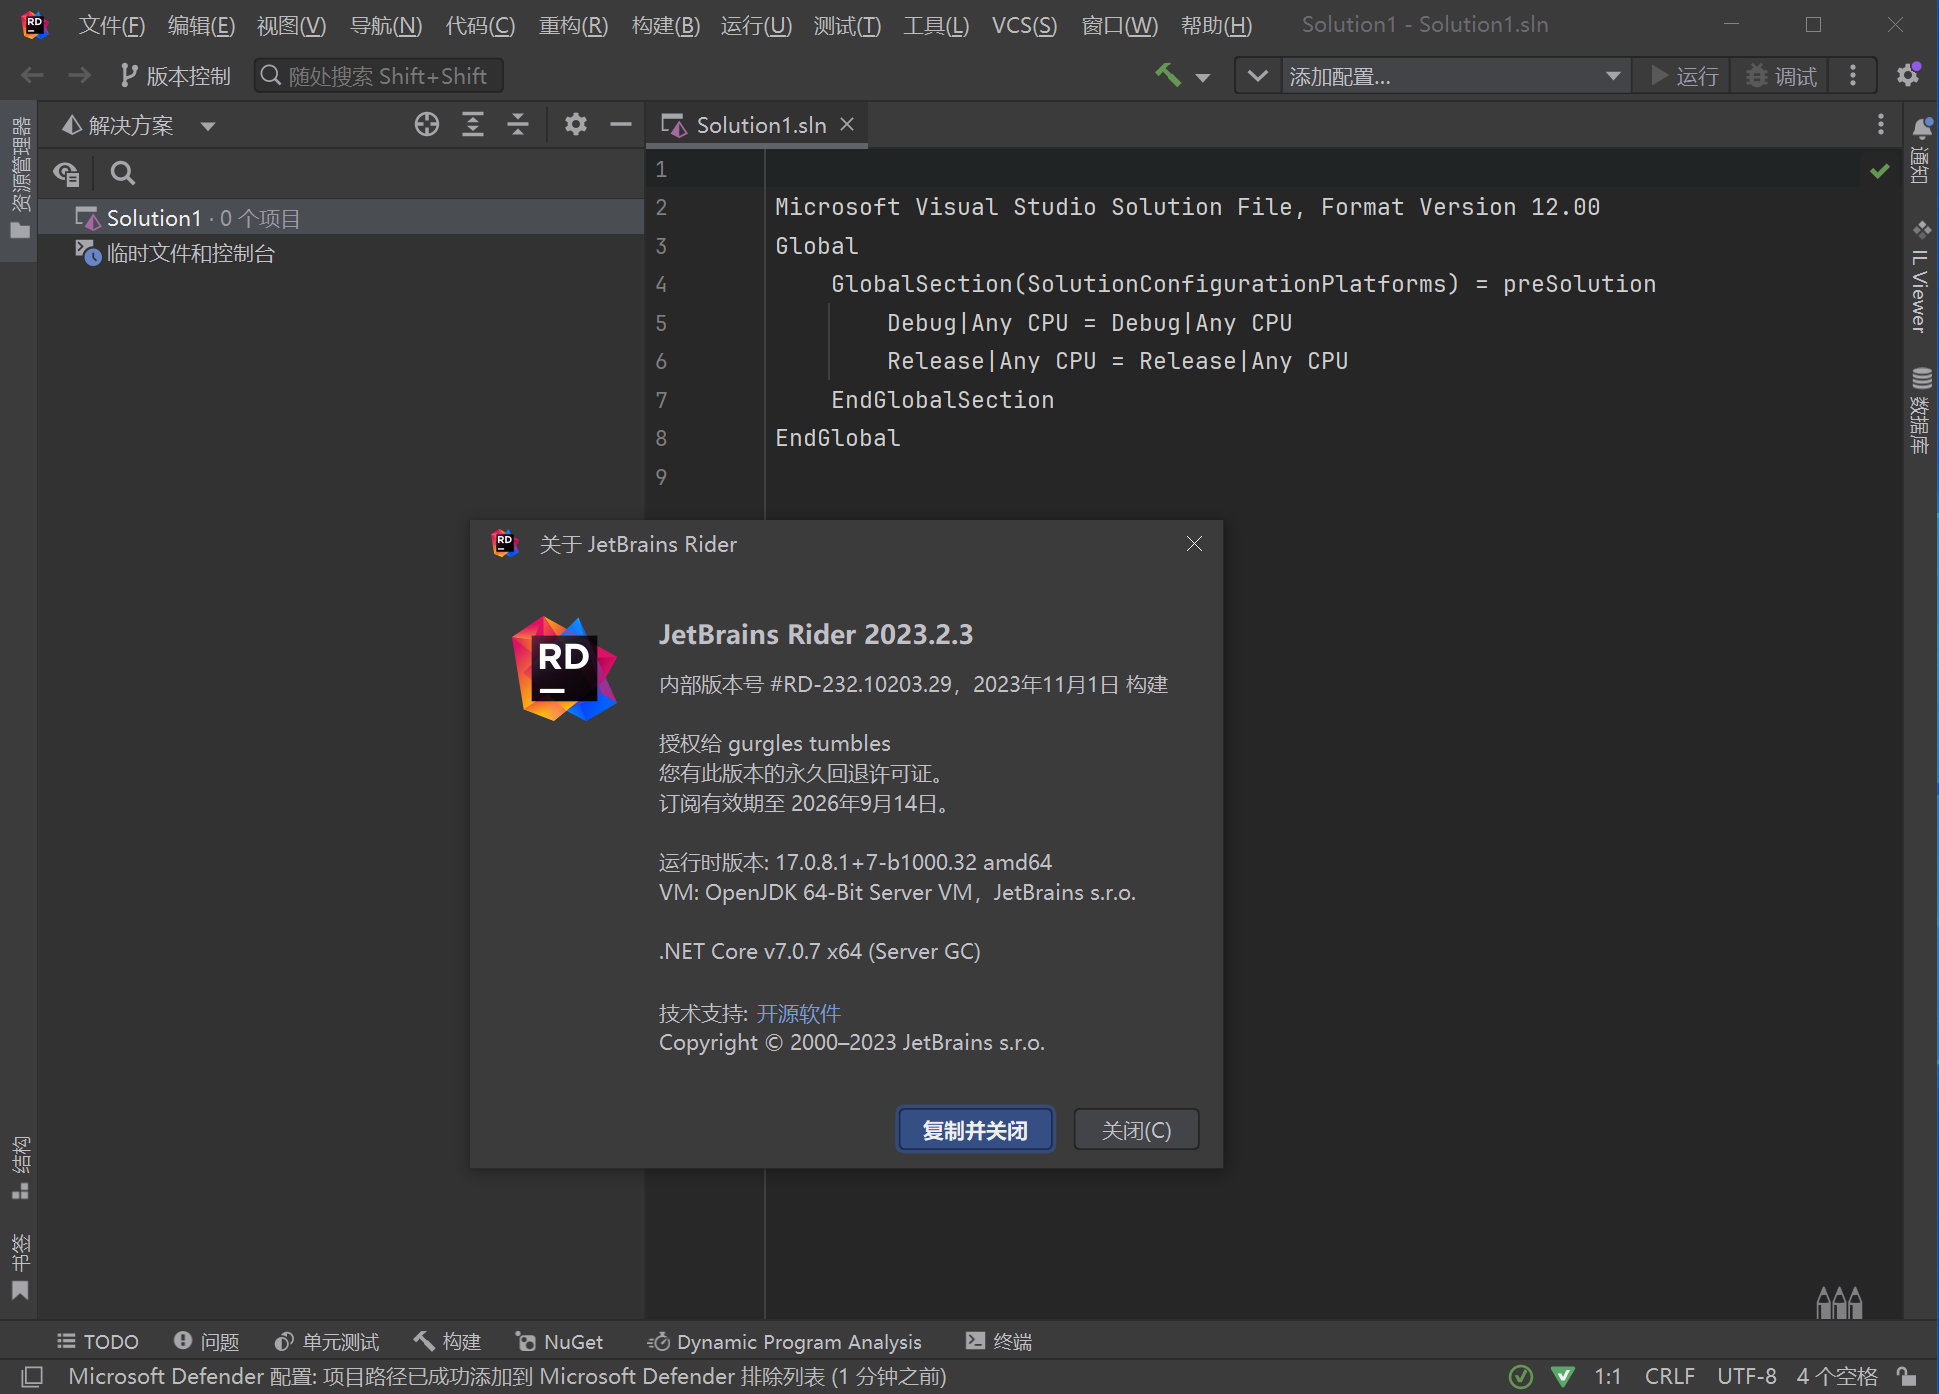The image size is (1939, 1394).
Task: Open the 版本控制 version control widget
Action: pyautogui.click(x=175, y=76)
